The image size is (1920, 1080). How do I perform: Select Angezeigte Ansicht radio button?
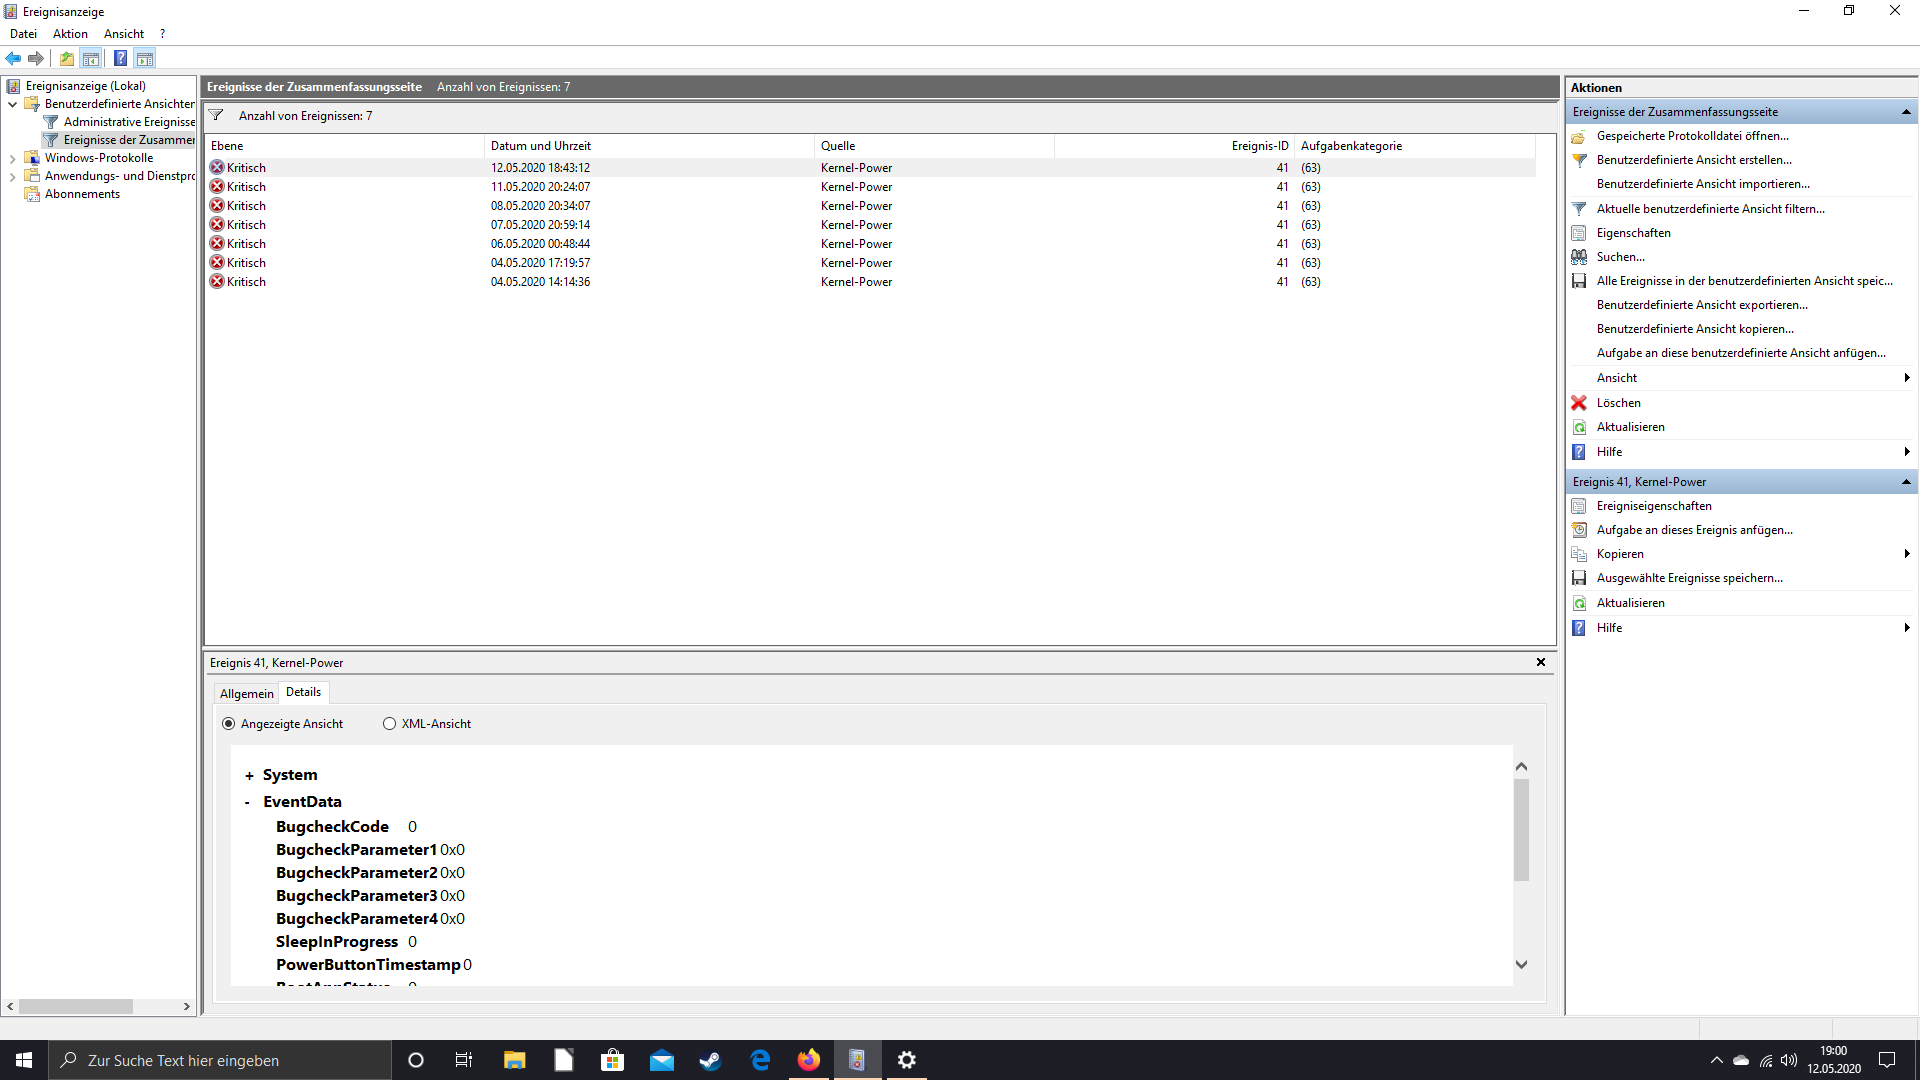(229, 724)
